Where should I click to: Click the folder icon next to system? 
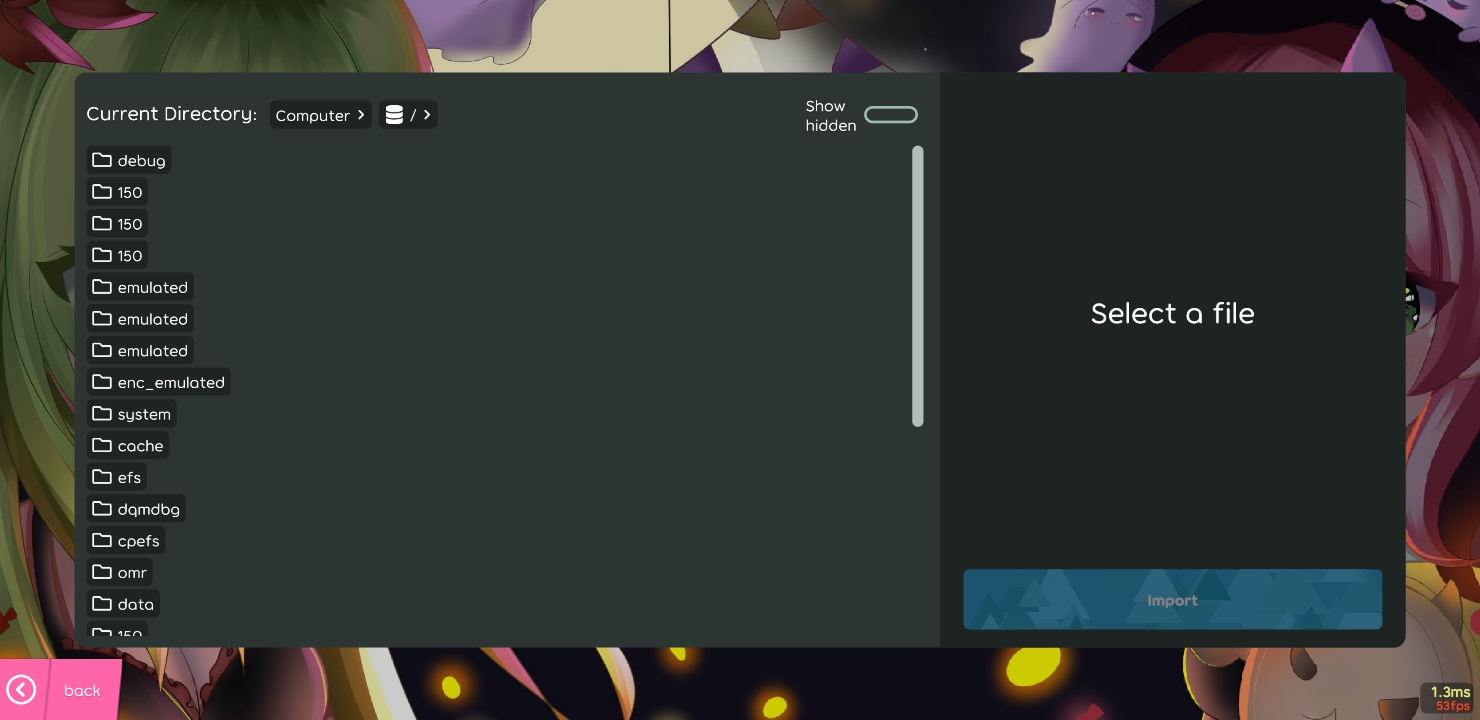click(102, 414)
